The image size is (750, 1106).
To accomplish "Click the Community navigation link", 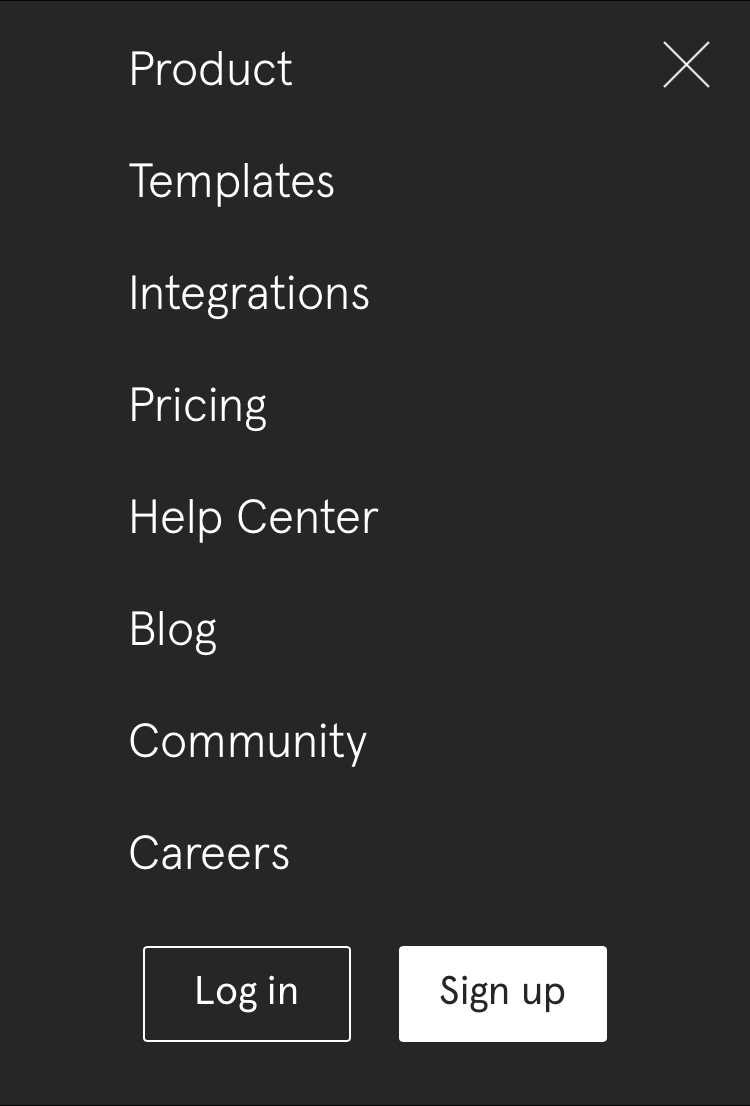I will [248, 742].
